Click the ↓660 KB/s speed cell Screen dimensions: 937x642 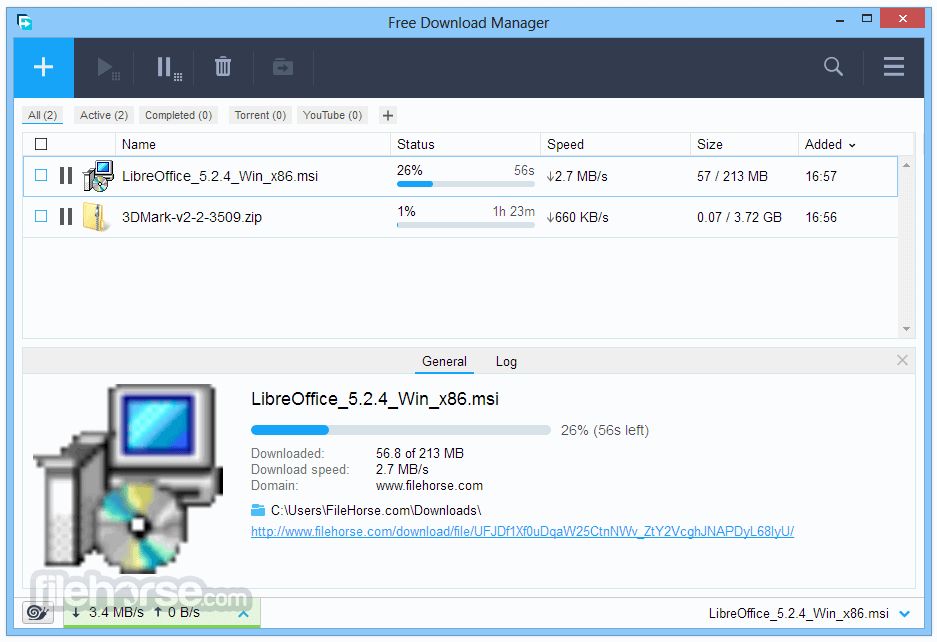pyautogui.click(x=577, y=217)
